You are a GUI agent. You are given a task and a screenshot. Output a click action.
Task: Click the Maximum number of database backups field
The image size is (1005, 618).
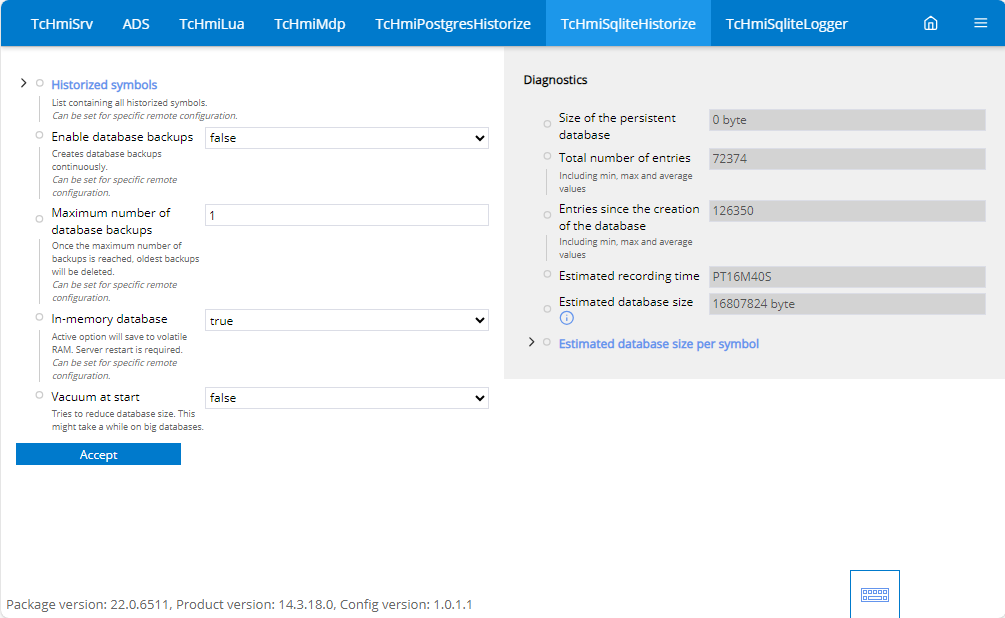pyautogui.click(x=347, y=215)
